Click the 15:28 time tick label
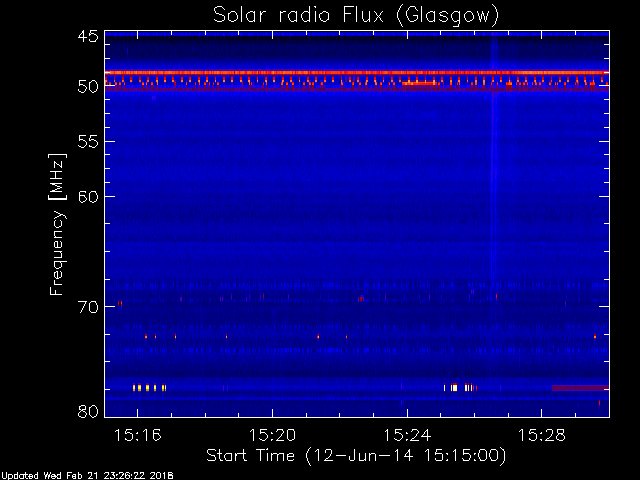640x480 pixels. [542, 435]
